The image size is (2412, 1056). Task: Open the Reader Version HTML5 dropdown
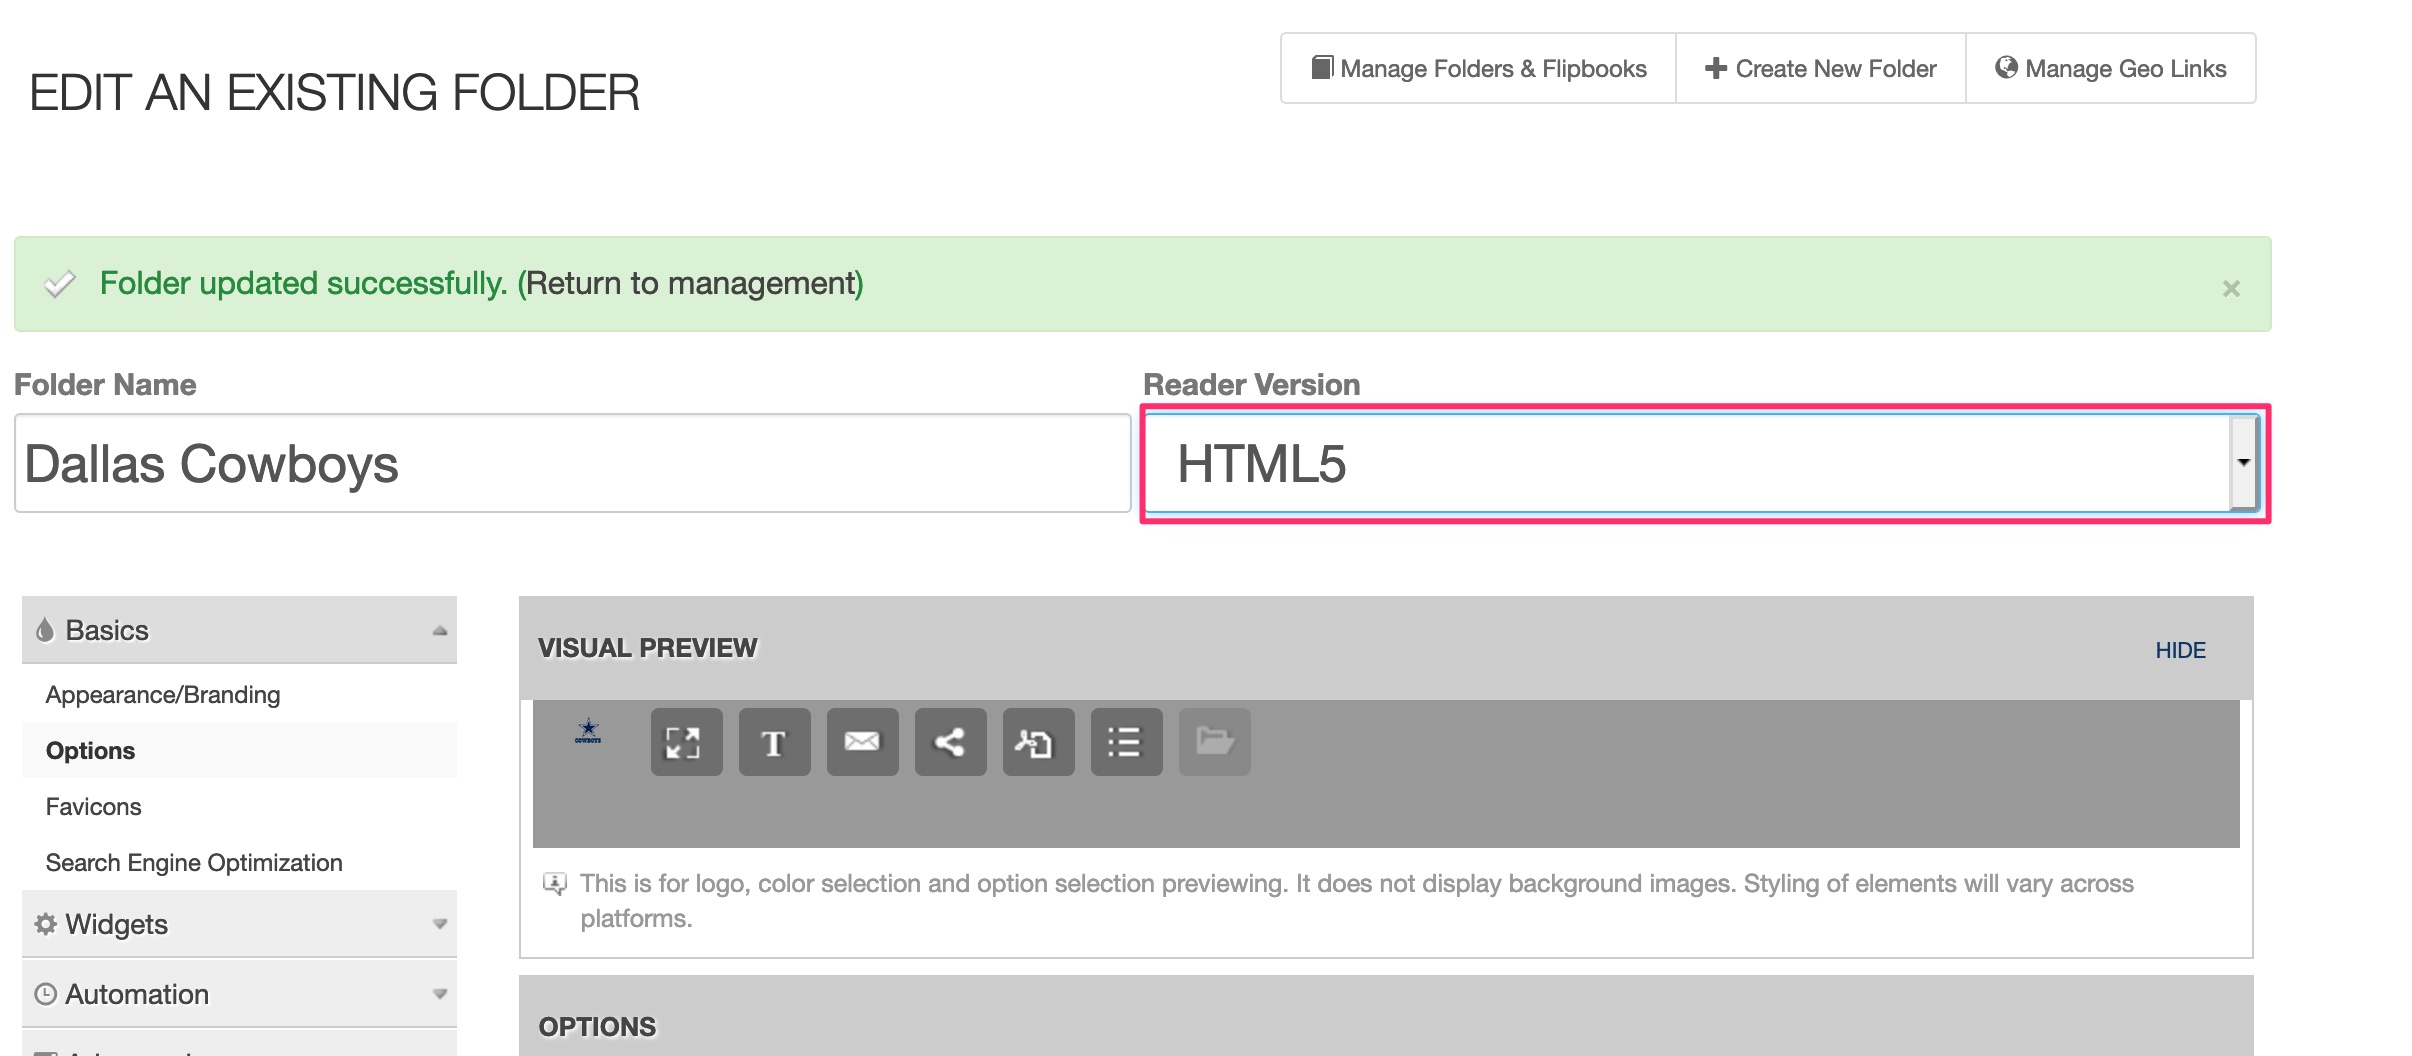1702,463
